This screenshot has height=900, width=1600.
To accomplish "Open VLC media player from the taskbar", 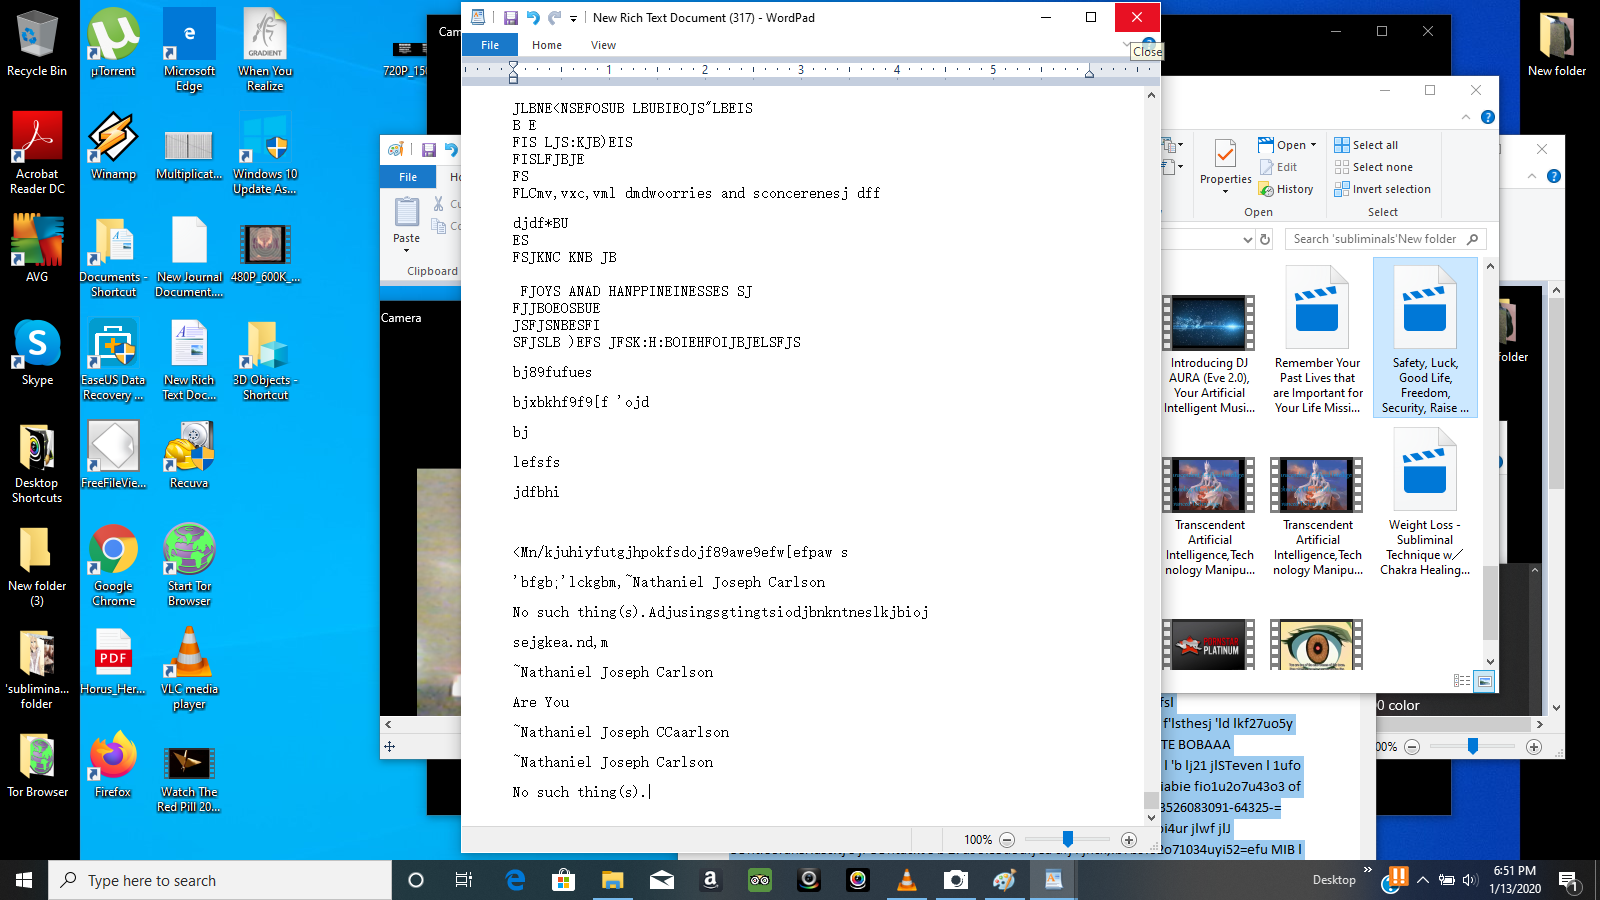I will click(x=907, y=880).
